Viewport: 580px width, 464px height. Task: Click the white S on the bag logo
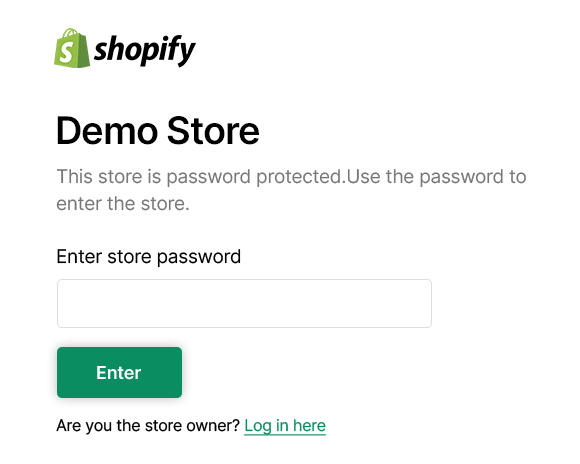coord(67,52)
